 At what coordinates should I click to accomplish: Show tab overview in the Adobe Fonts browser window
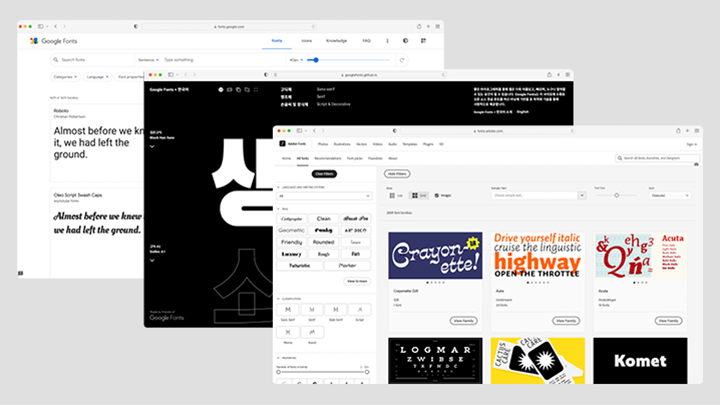pyautogui.click(x=697, y=131)
